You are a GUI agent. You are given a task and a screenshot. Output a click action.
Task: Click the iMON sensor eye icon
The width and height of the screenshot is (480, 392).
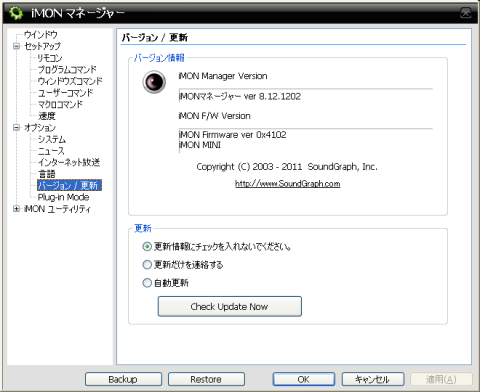click(x=154, y=82)
